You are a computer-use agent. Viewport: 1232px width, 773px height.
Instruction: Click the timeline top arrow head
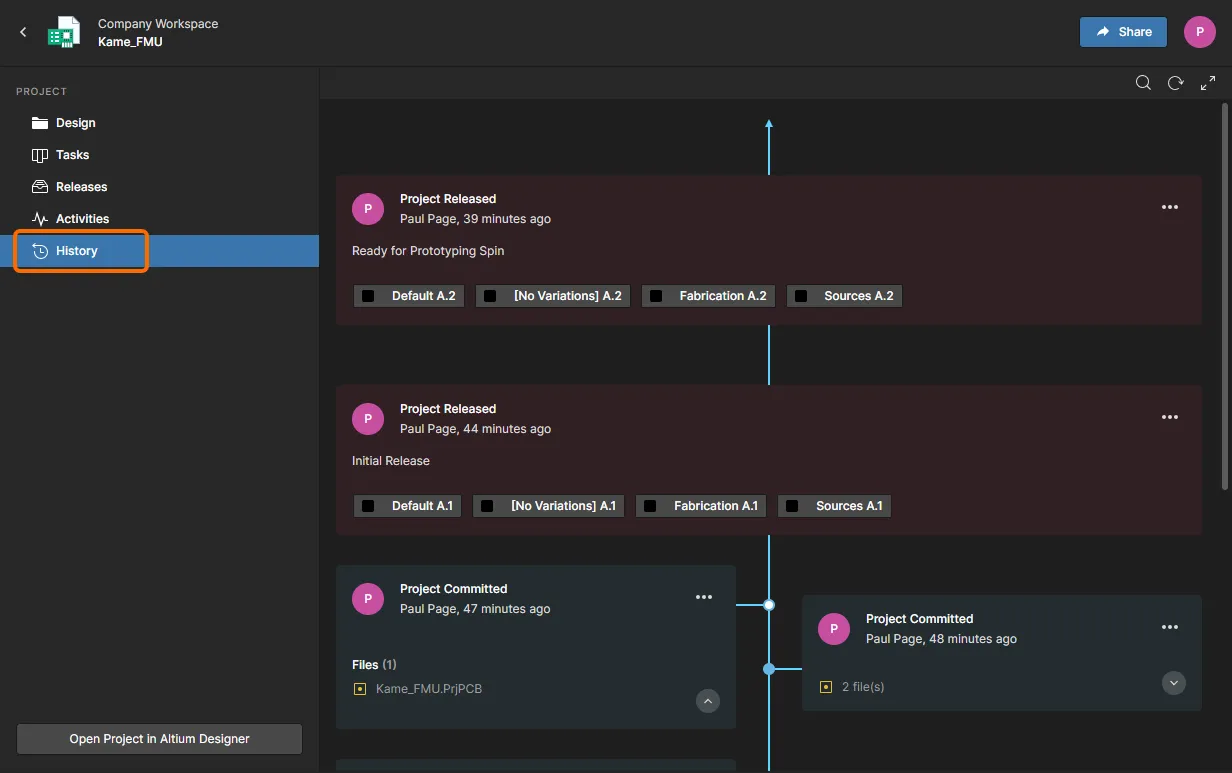pyautogui.click(x=769, y=124)
